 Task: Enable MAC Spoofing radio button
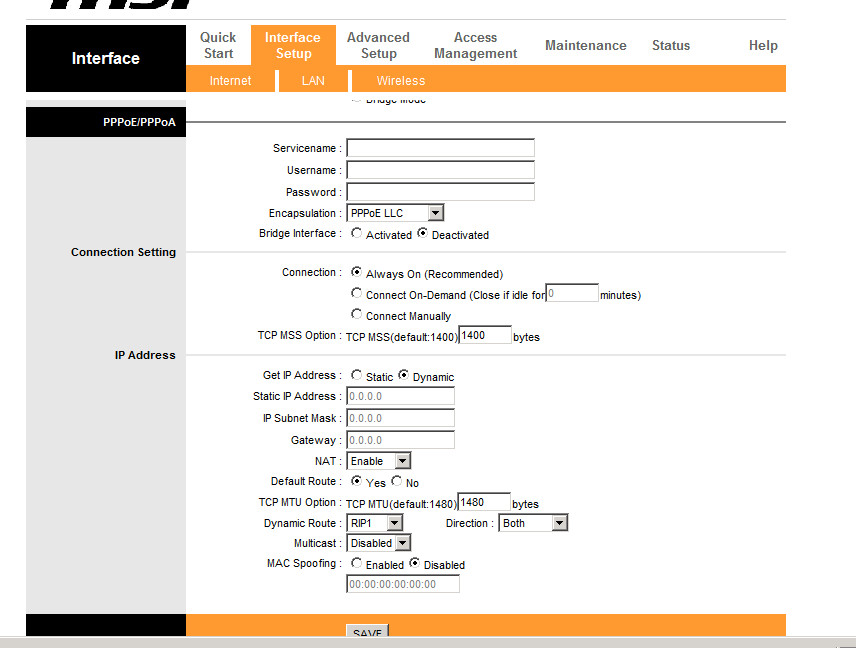tap(356, 563)
